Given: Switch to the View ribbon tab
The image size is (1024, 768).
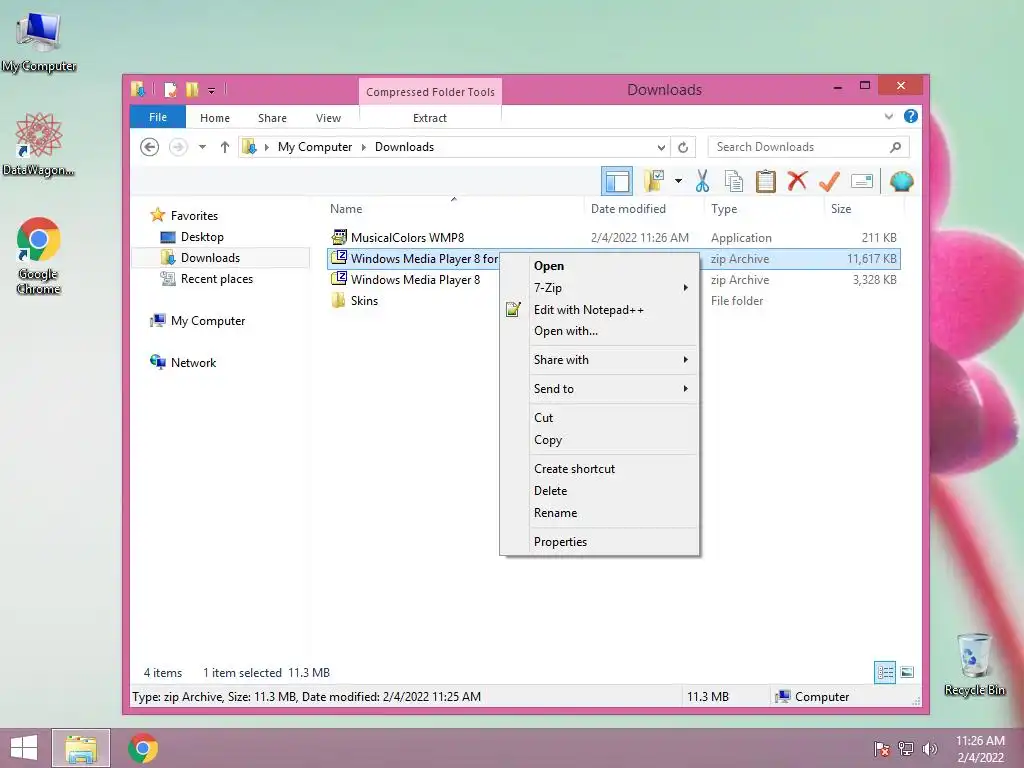Looking at the screenshot, I should pos(328,118).
